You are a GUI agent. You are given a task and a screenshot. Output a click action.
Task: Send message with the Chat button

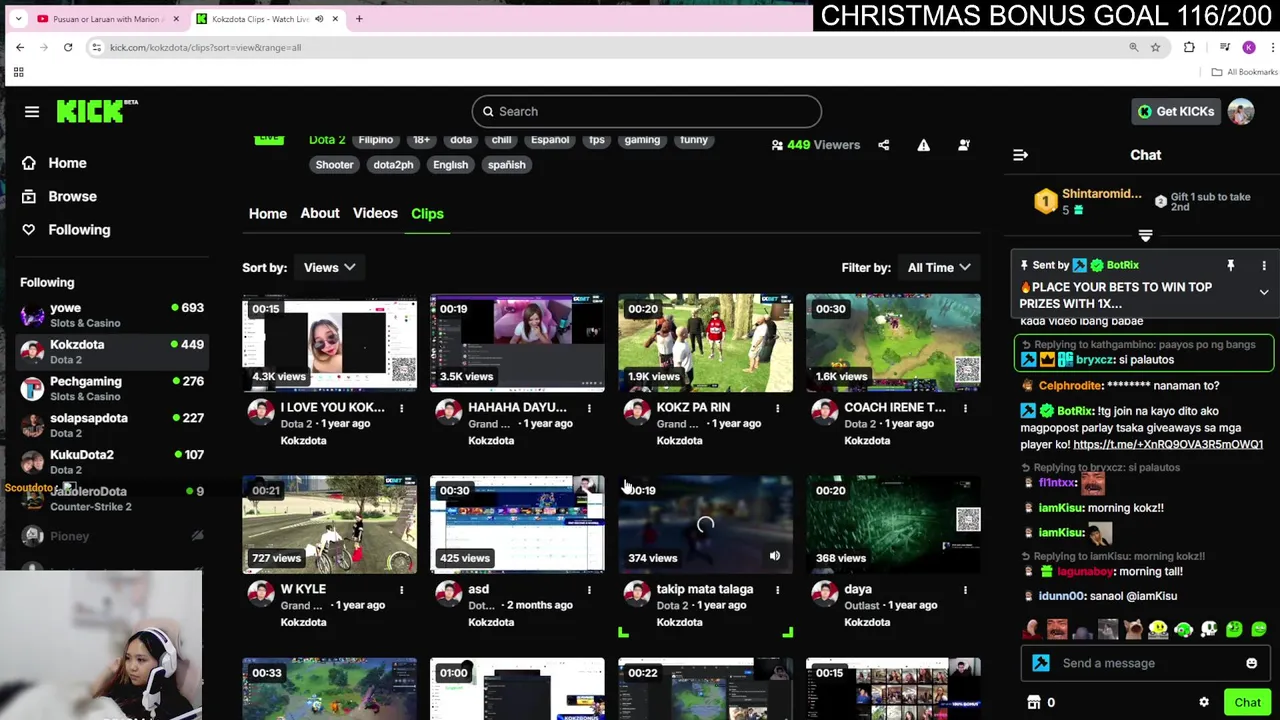click(1247, 702)
